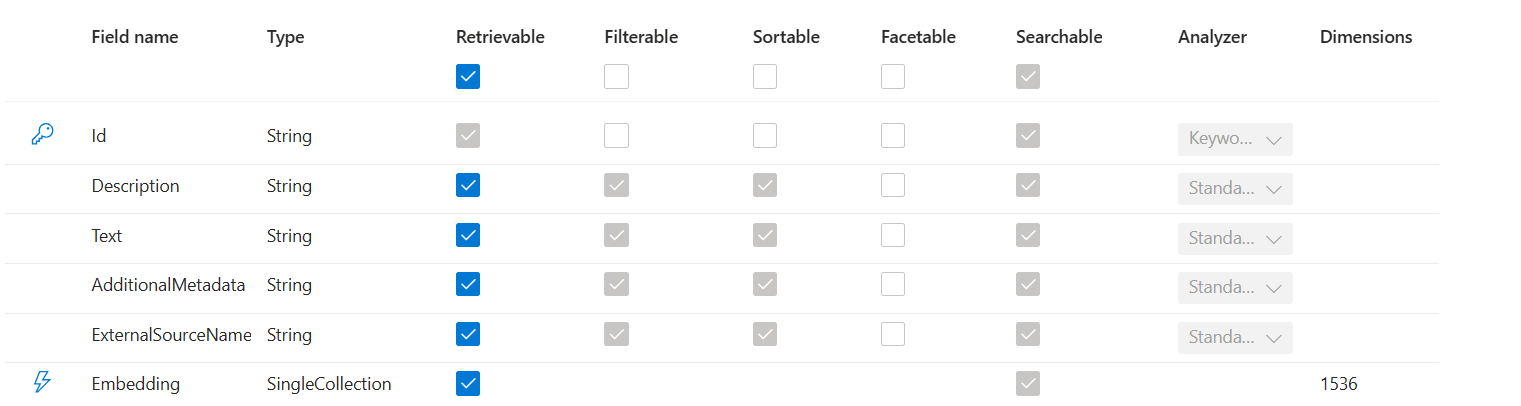The height and width of the screenshot is (406, 1521).
Task: Enable Filterable for the Id field
Action: point(617,136)
